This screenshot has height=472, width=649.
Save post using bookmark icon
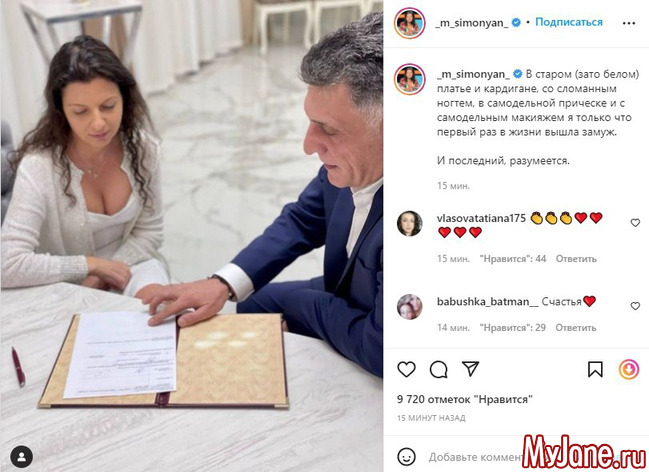595,369
